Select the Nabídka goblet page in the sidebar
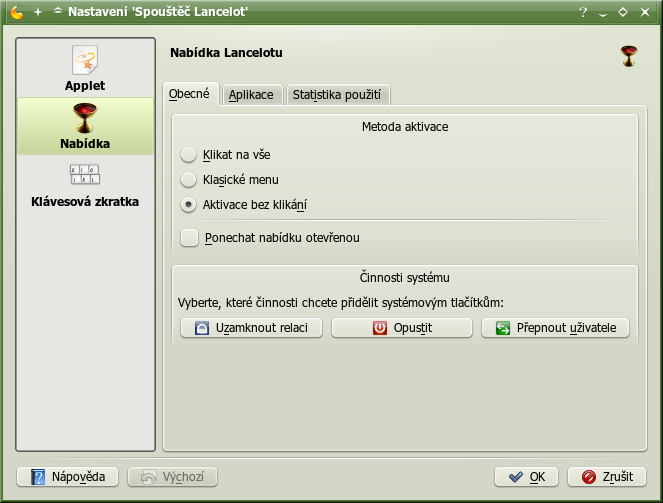The image size is (663, 503). (x=85, y=126)
